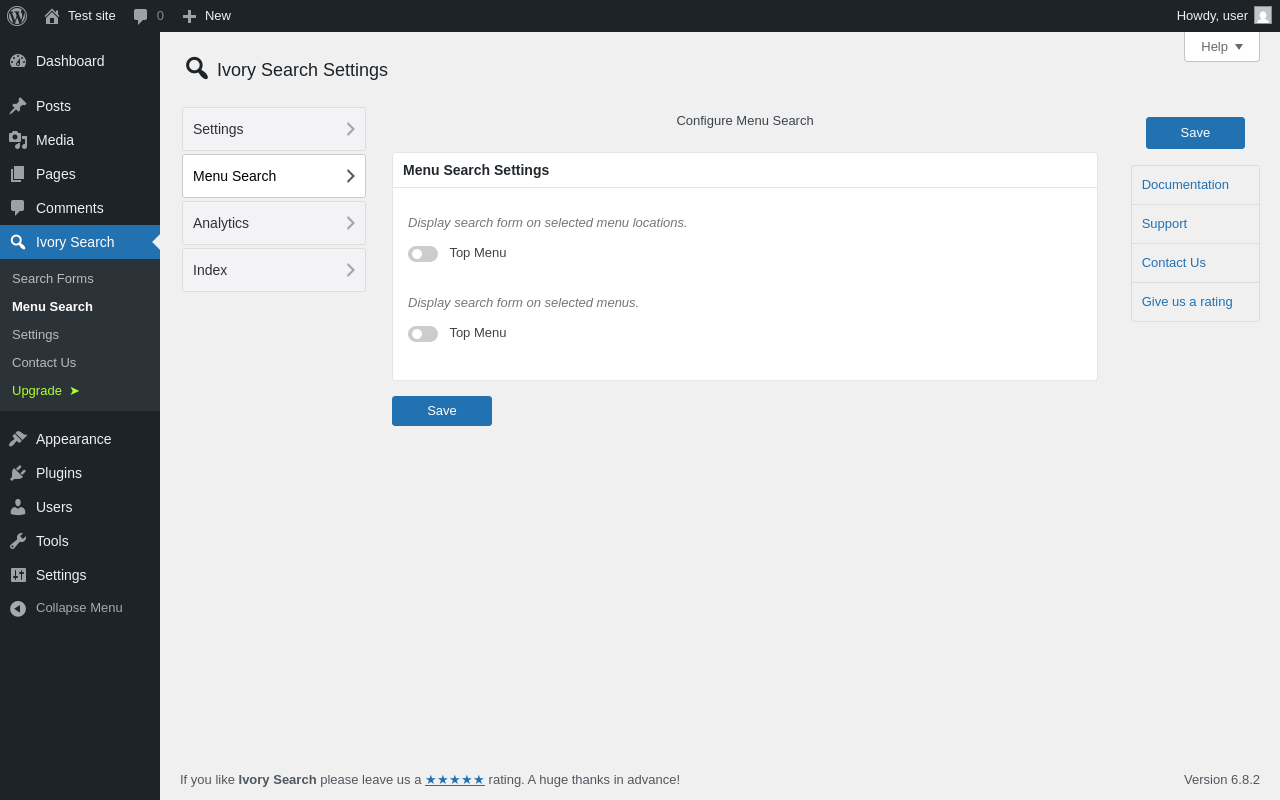Select the Menu Search tab
Image resolution: width=1280 pixels, height=800 pixels.
tap(274, 176)
